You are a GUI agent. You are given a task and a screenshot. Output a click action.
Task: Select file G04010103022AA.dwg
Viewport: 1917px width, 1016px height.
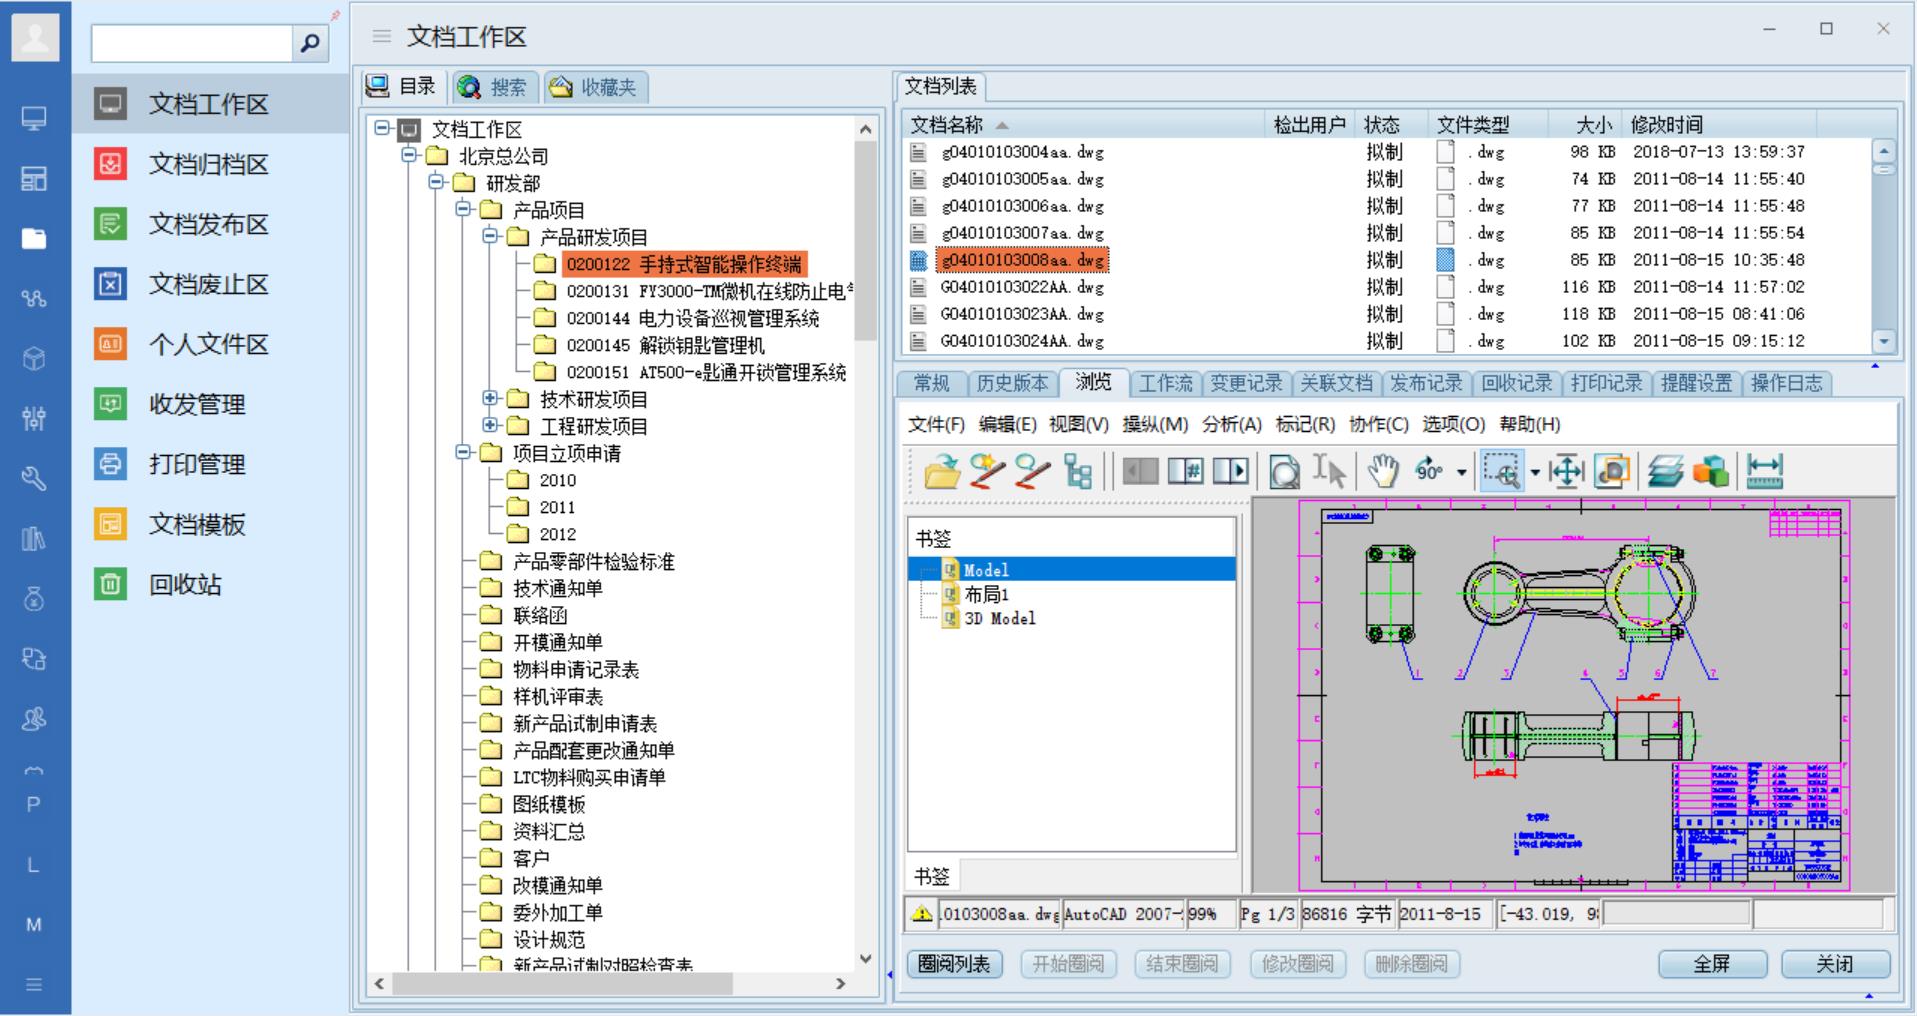coord(1022,287)
